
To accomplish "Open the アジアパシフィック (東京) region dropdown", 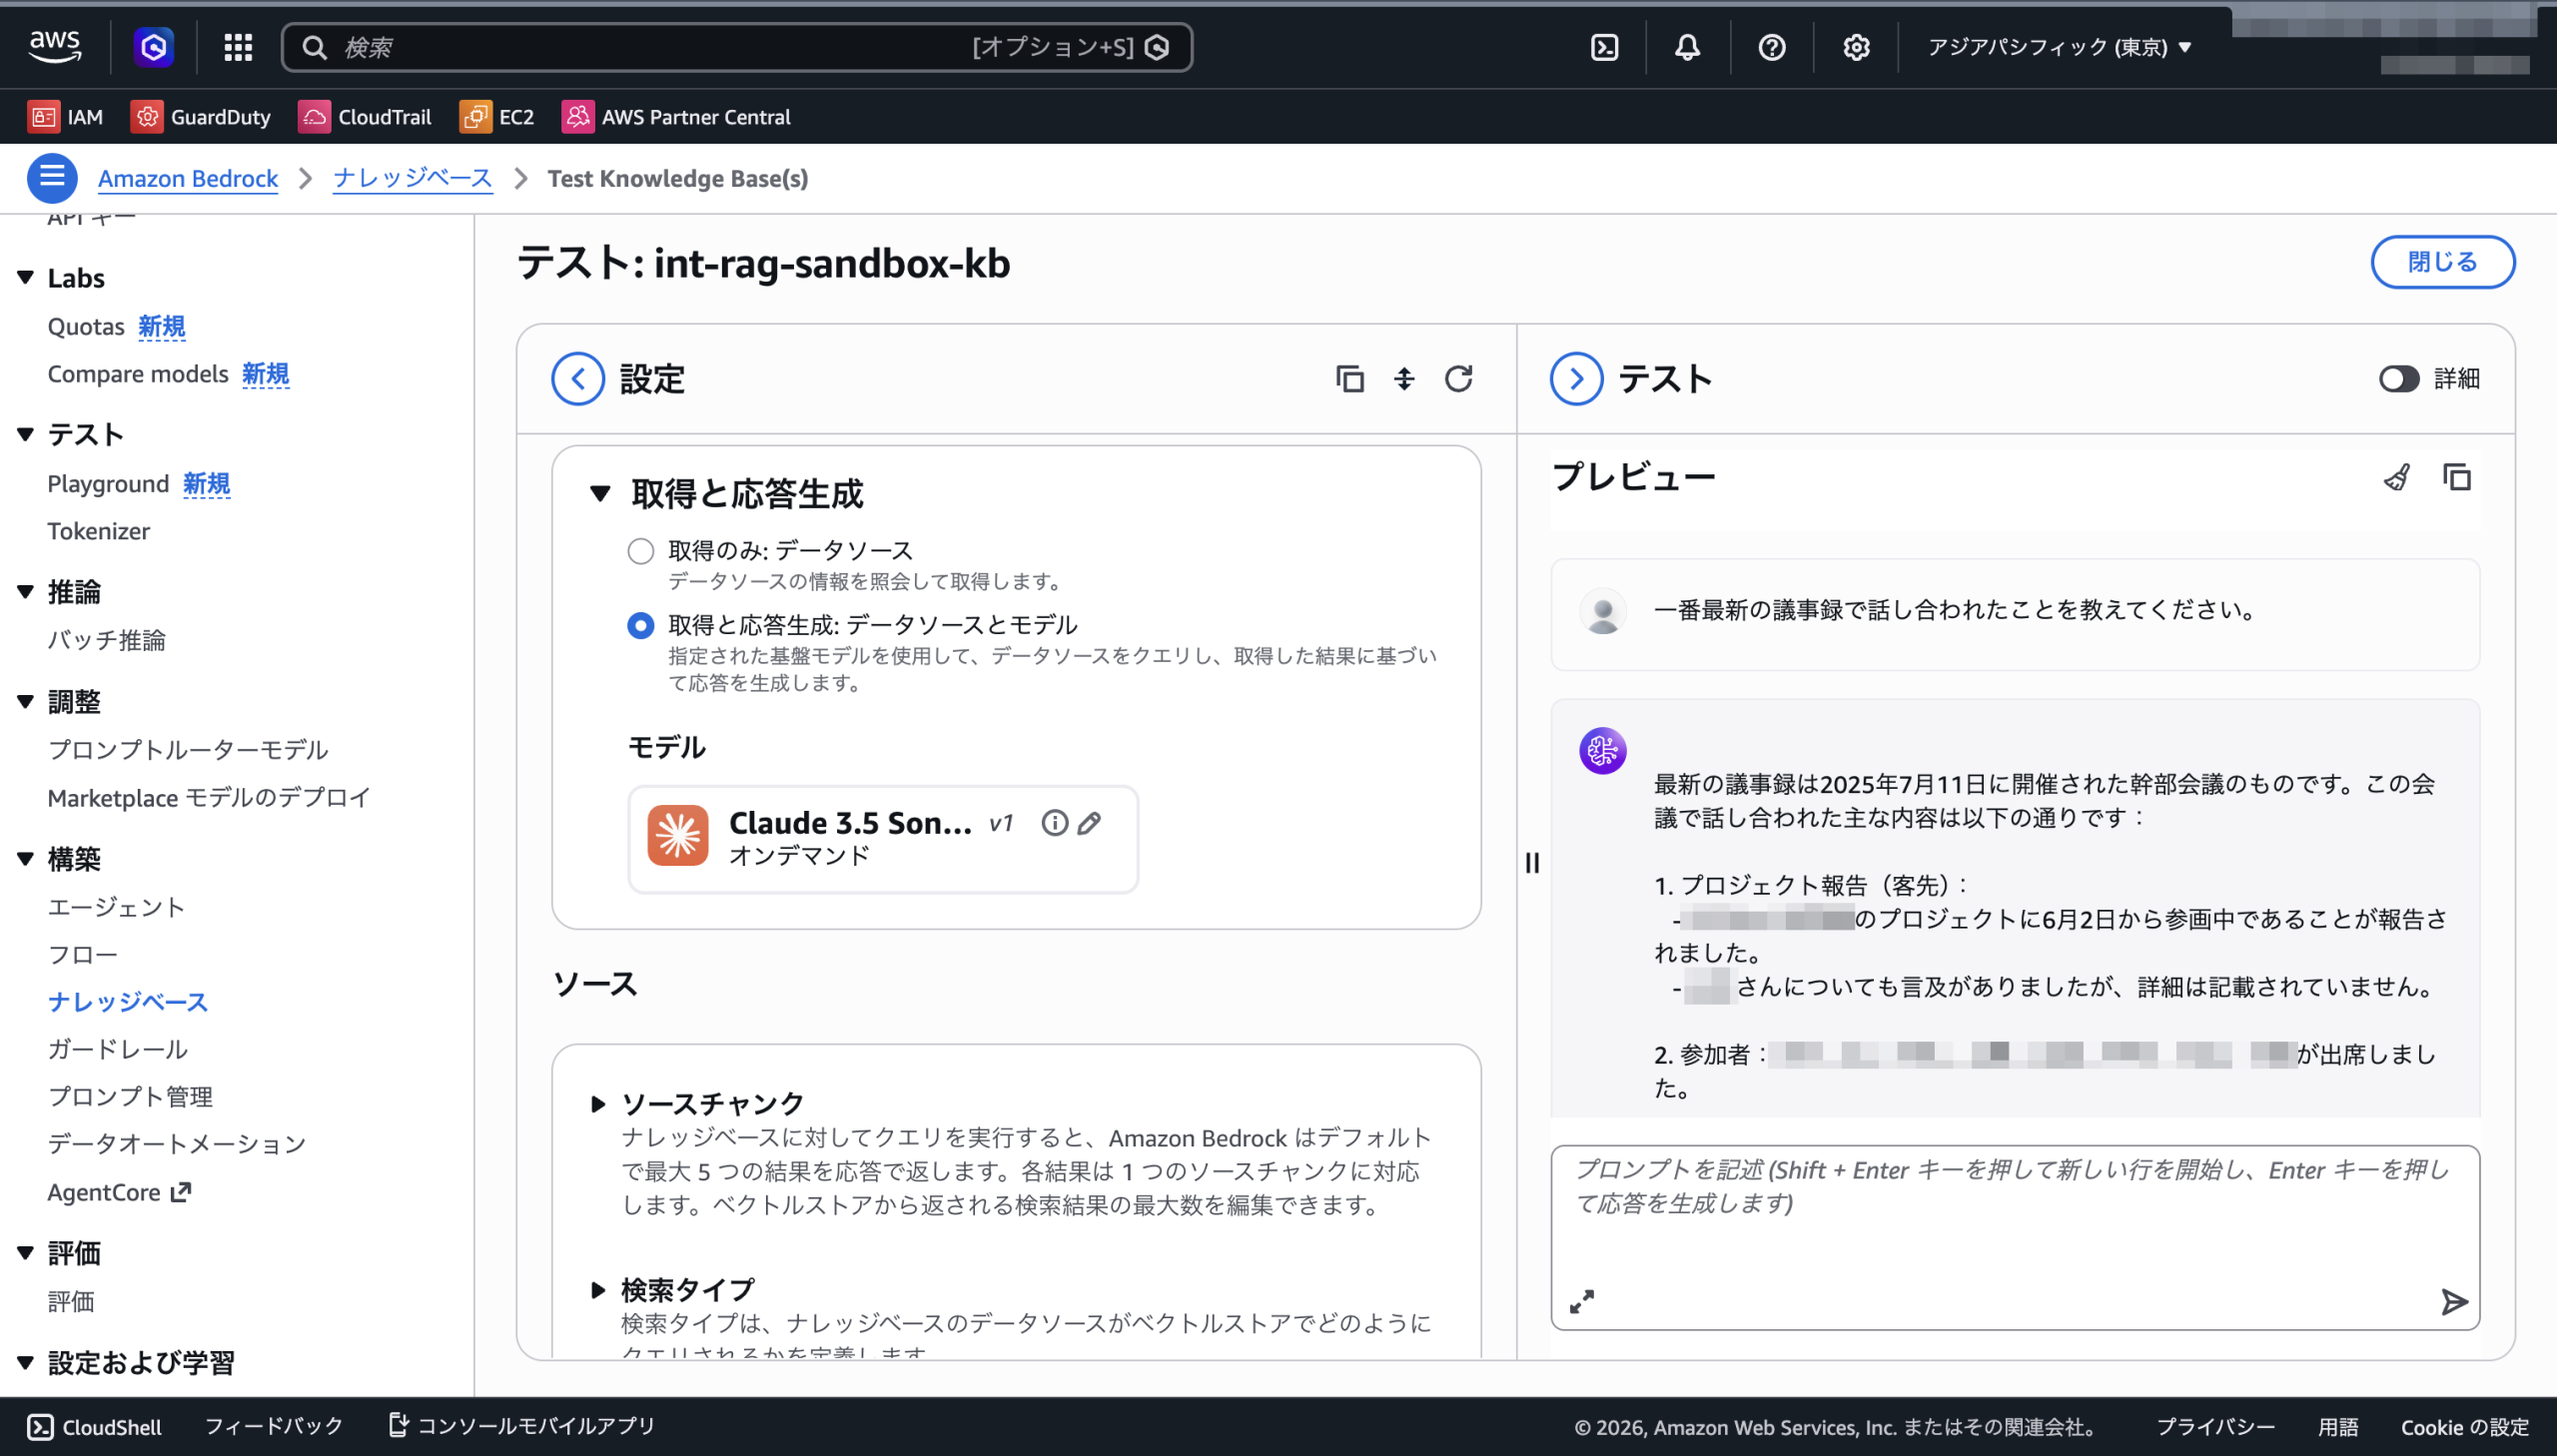I will [2059, 47].
